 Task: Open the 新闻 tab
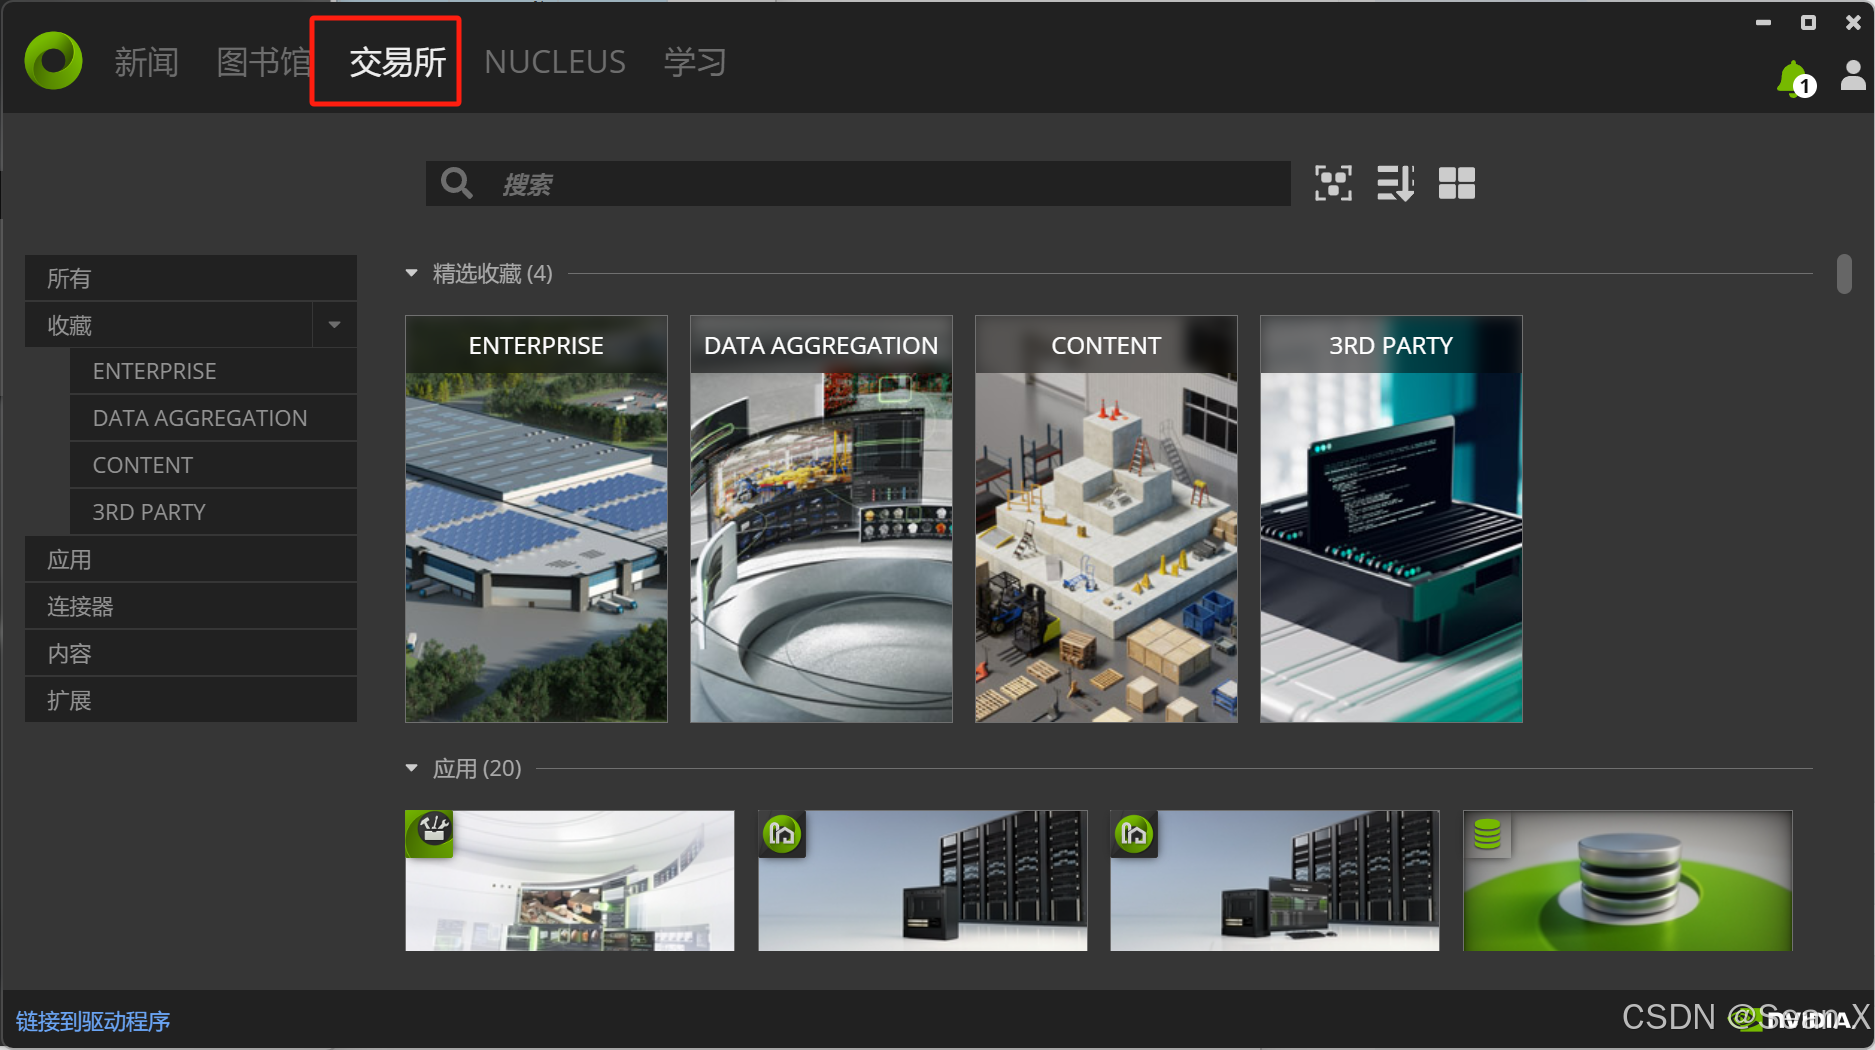(x=146, y=62)
